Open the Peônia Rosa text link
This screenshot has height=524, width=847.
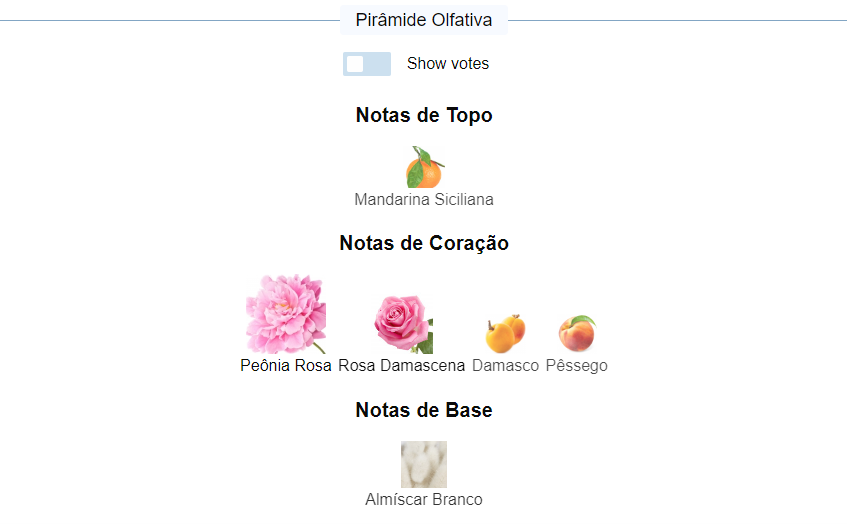pyautogui.click(x=286, y=366)
